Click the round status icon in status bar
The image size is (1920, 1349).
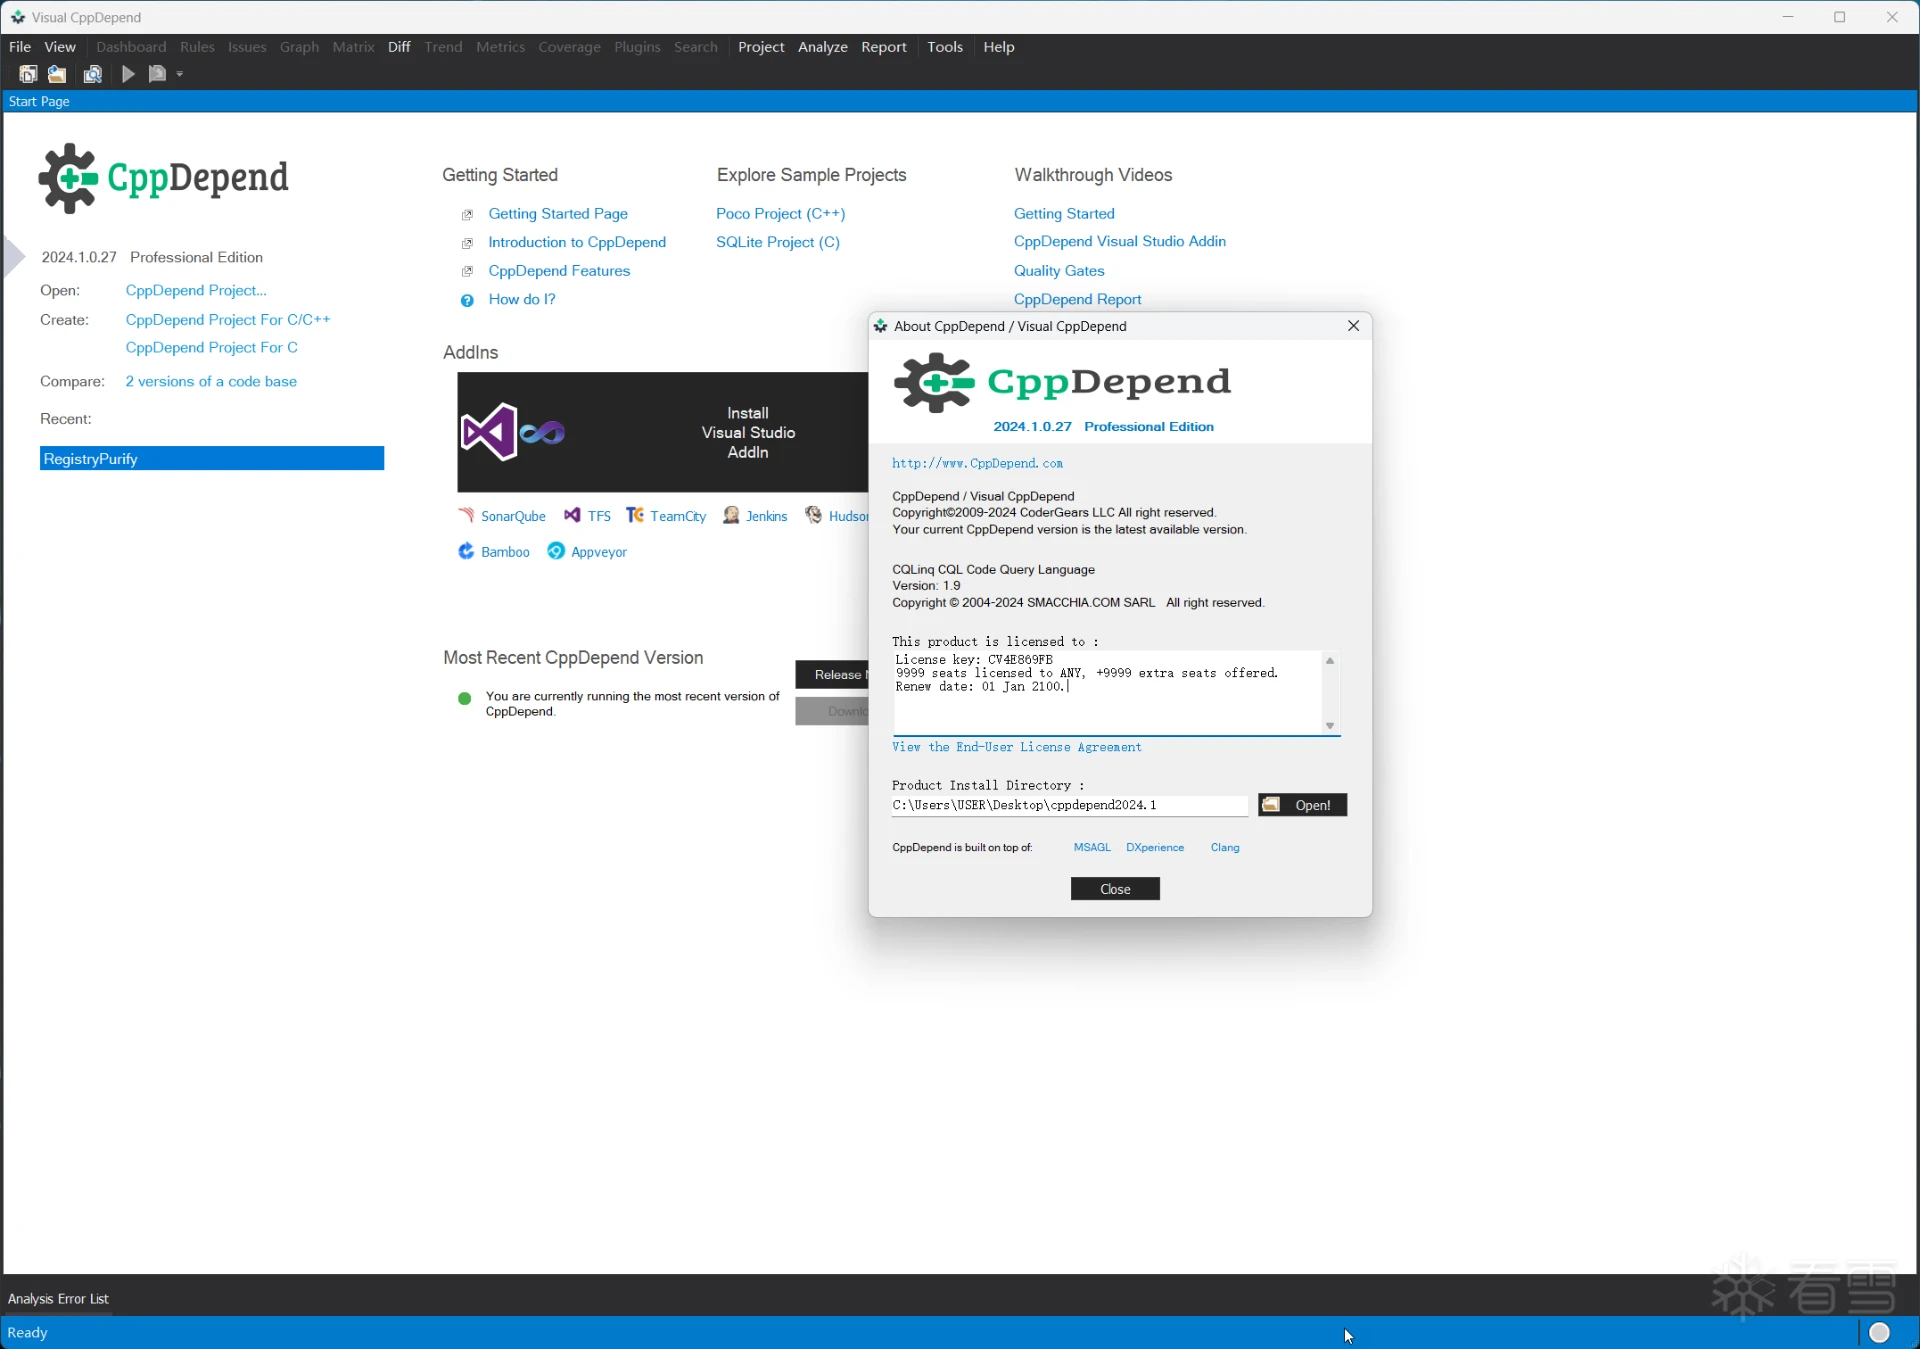click(1880, 1332)
